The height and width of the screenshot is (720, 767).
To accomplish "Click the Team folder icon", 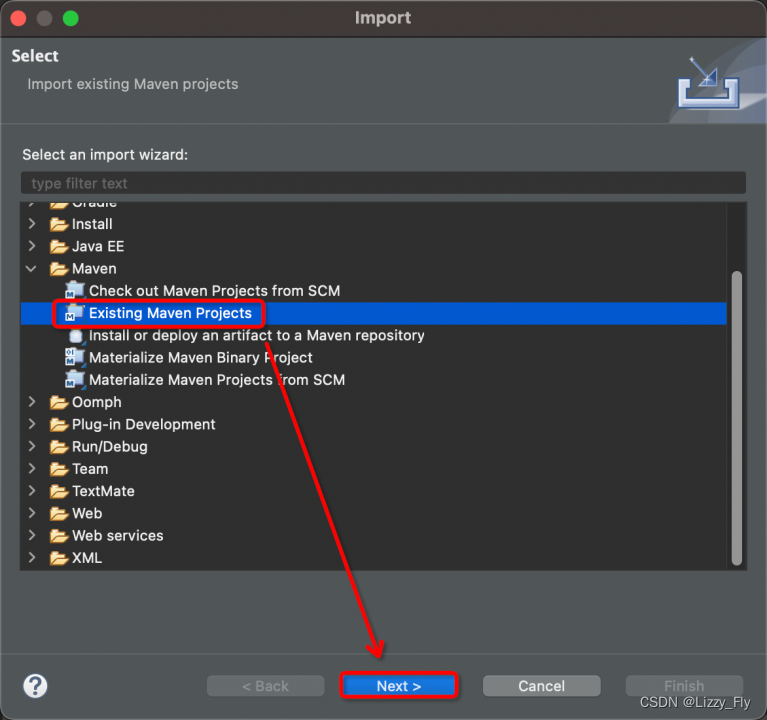I will coord(59,469).
